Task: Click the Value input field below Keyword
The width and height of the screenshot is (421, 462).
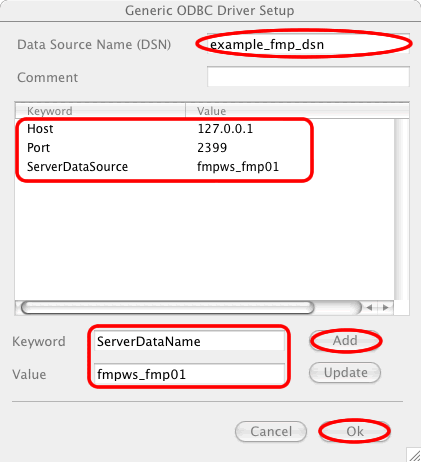Action: pos(189,374)
